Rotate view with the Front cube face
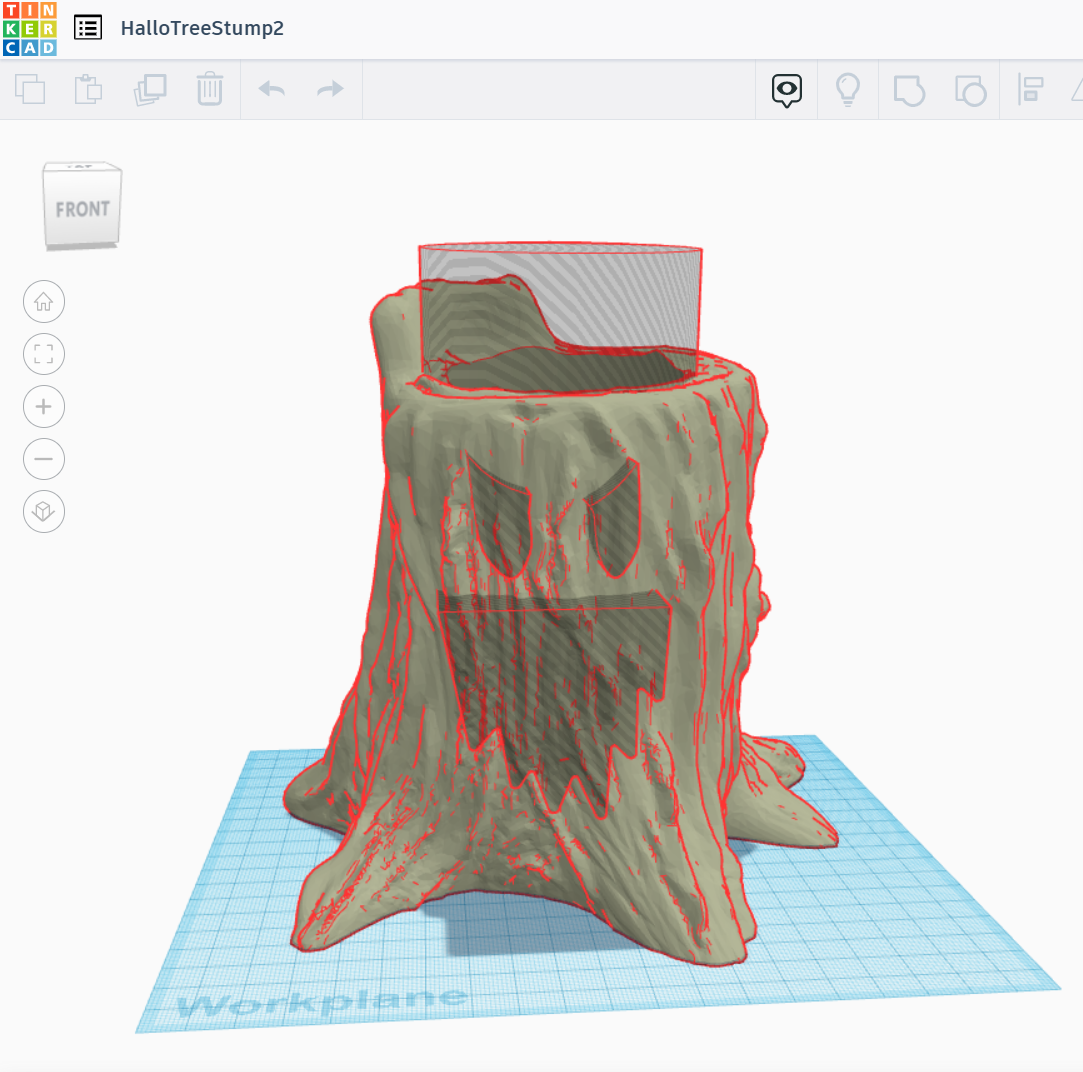Viewport: 1083px width, 1072px height. coord(82,207)
